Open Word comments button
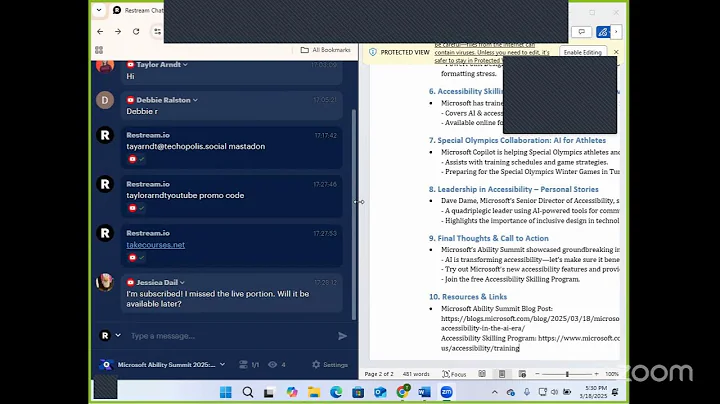The image size is (720, 404). (x=581, y=32)
